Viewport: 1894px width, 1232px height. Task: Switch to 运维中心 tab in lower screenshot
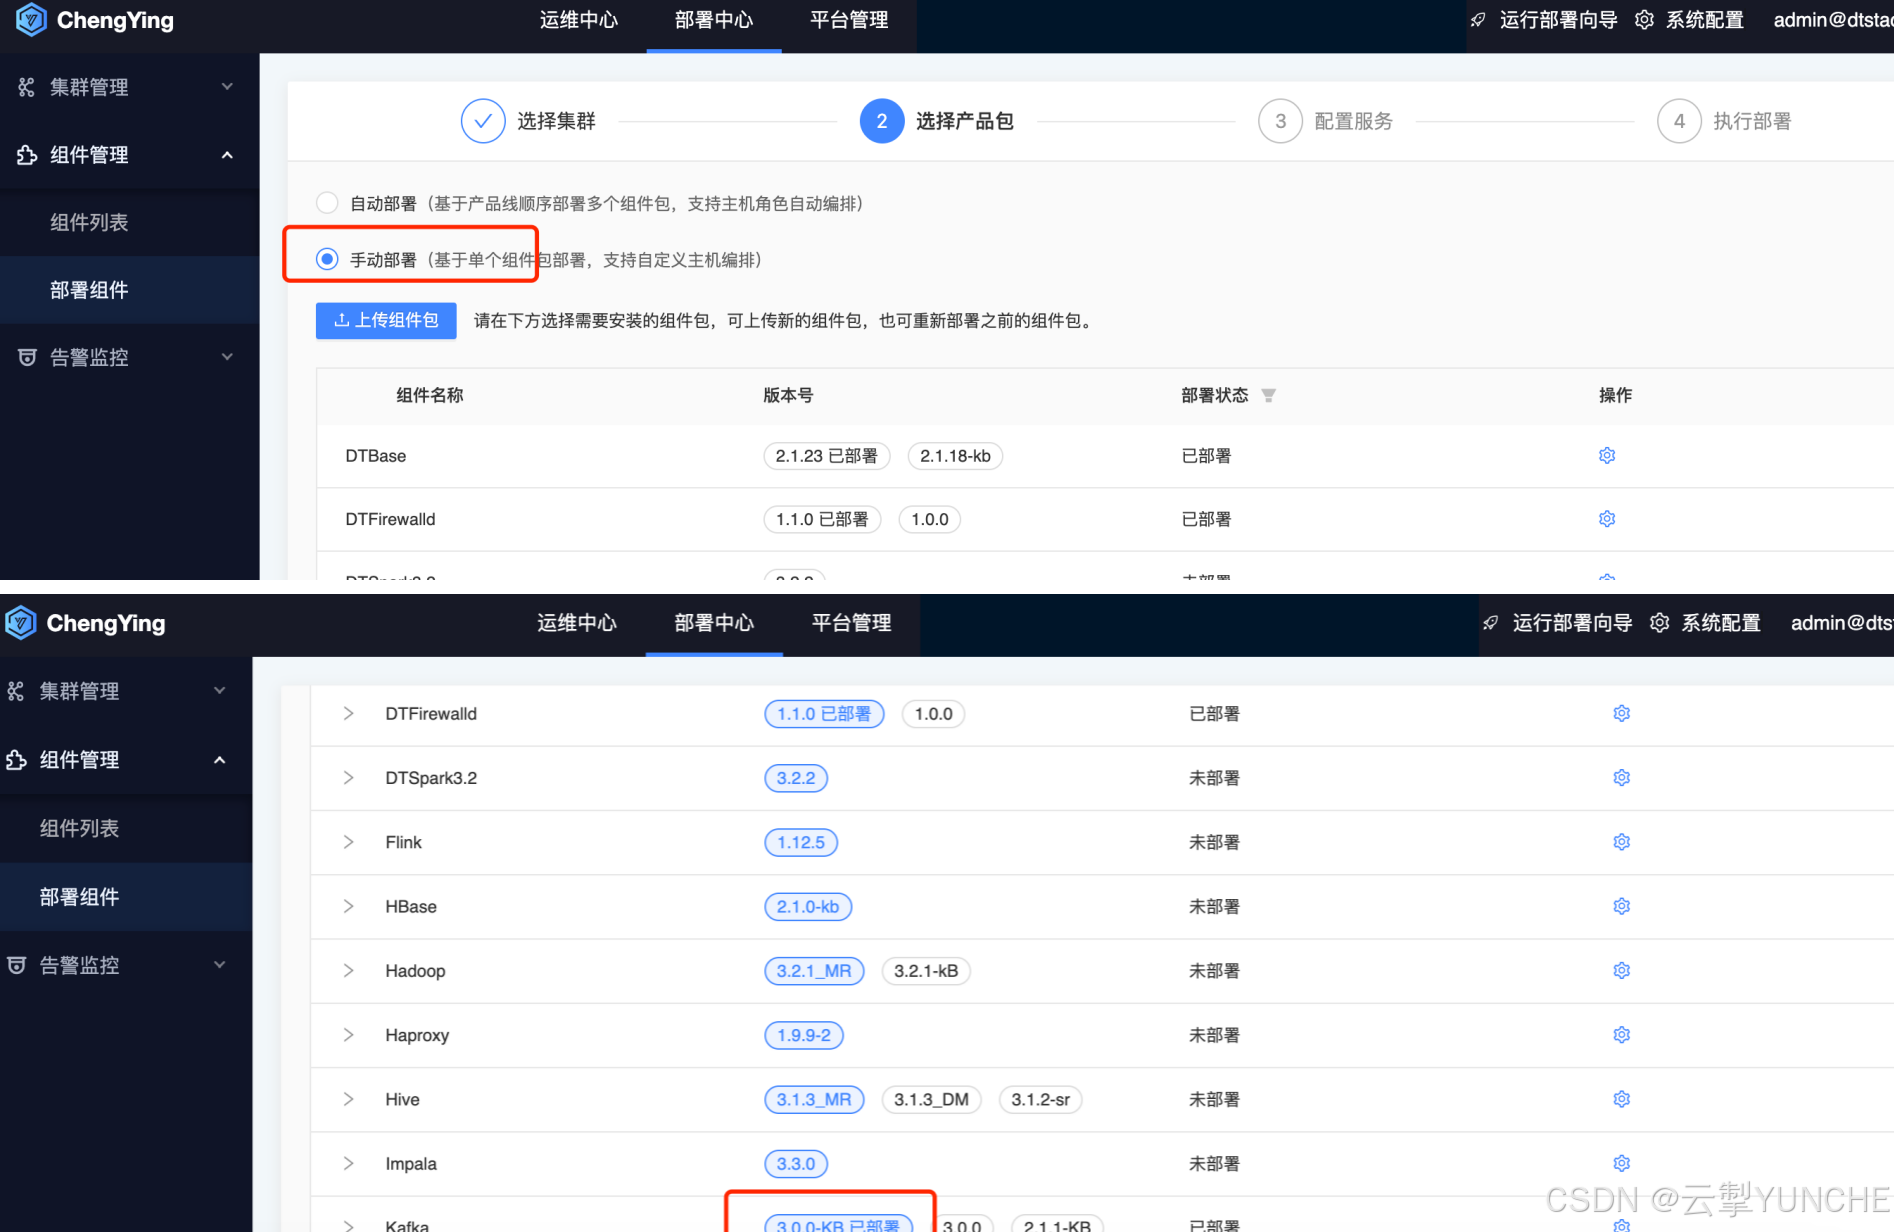(577, 623)
